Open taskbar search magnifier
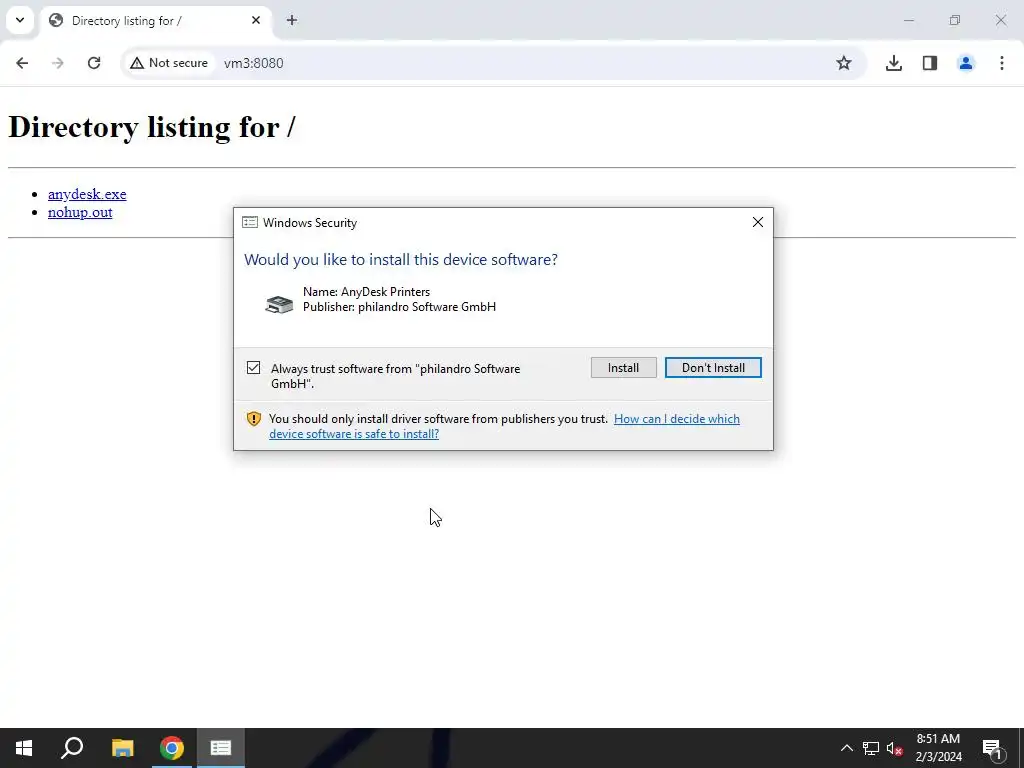Image resolution: width=1024 pixels, height=768 pixels. point(72,748)
